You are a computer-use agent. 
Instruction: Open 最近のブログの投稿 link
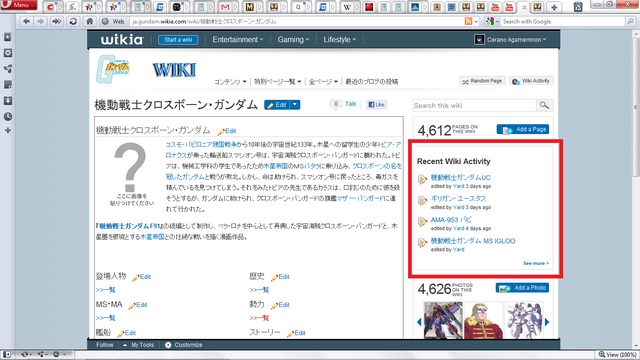tap(371, 82)
